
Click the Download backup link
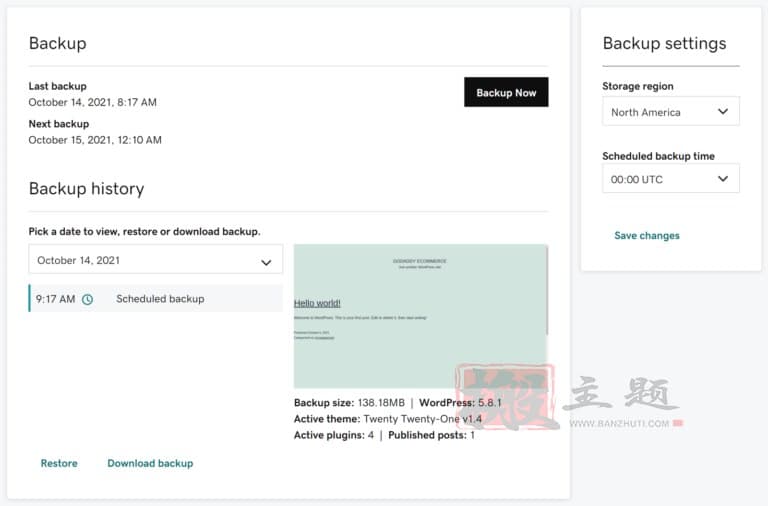[x=150, y=463]
